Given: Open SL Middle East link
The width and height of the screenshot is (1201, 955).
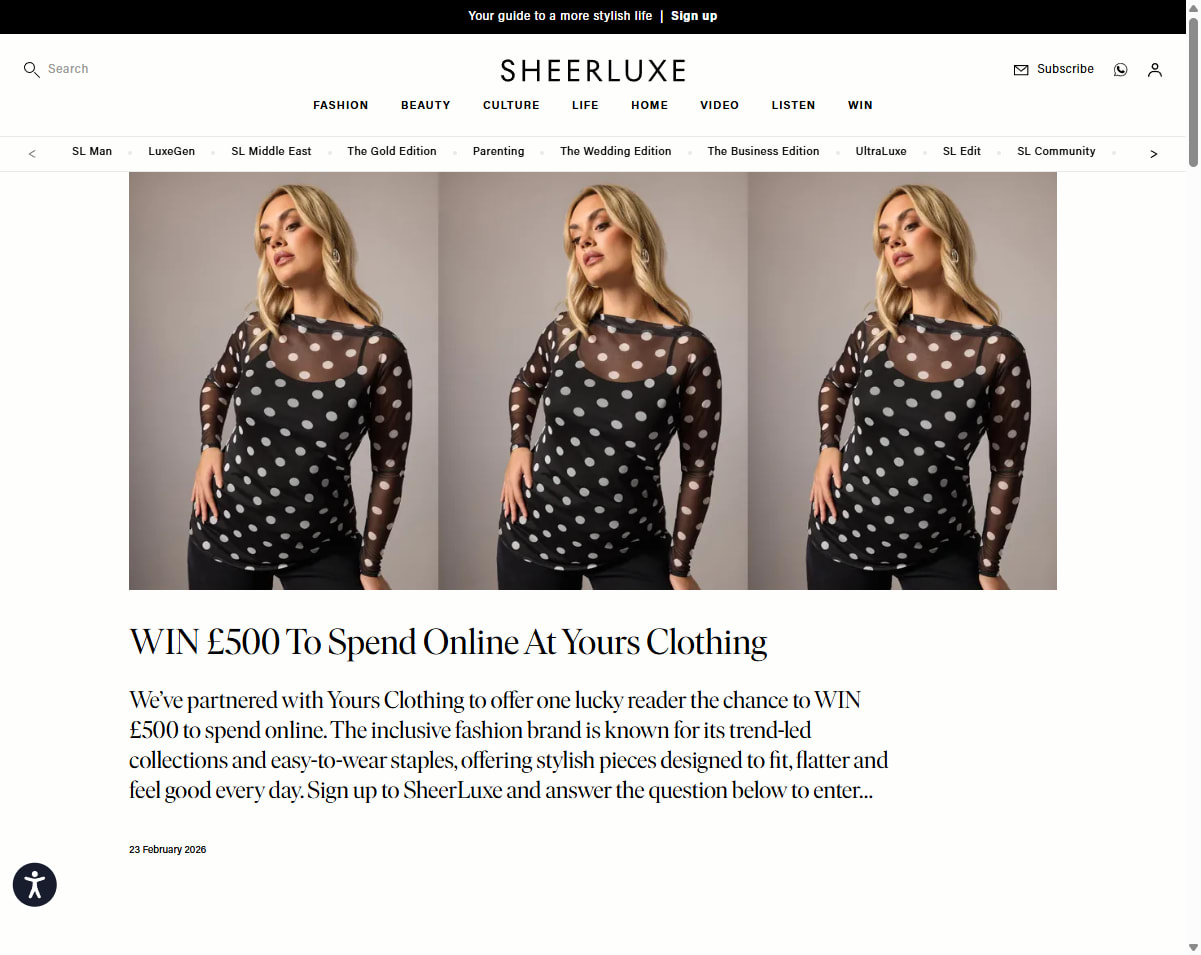Looking at the screenshot, I should [x=271, y=151].
